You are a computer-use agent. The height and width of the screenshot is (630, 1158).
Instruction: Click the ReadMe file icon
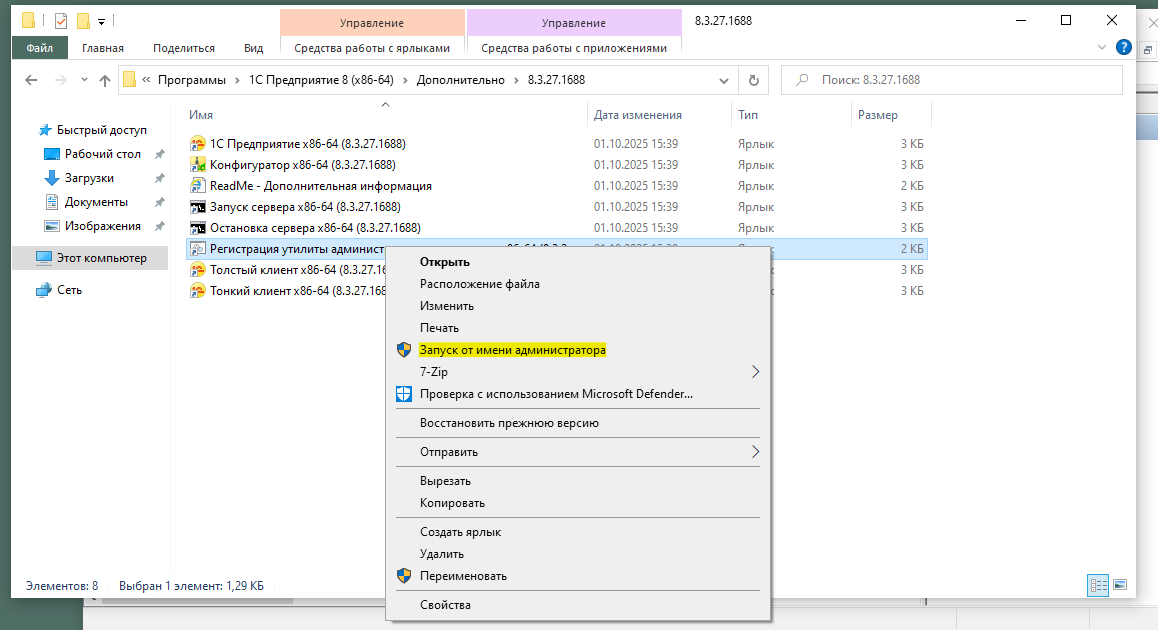pos(198,186)
